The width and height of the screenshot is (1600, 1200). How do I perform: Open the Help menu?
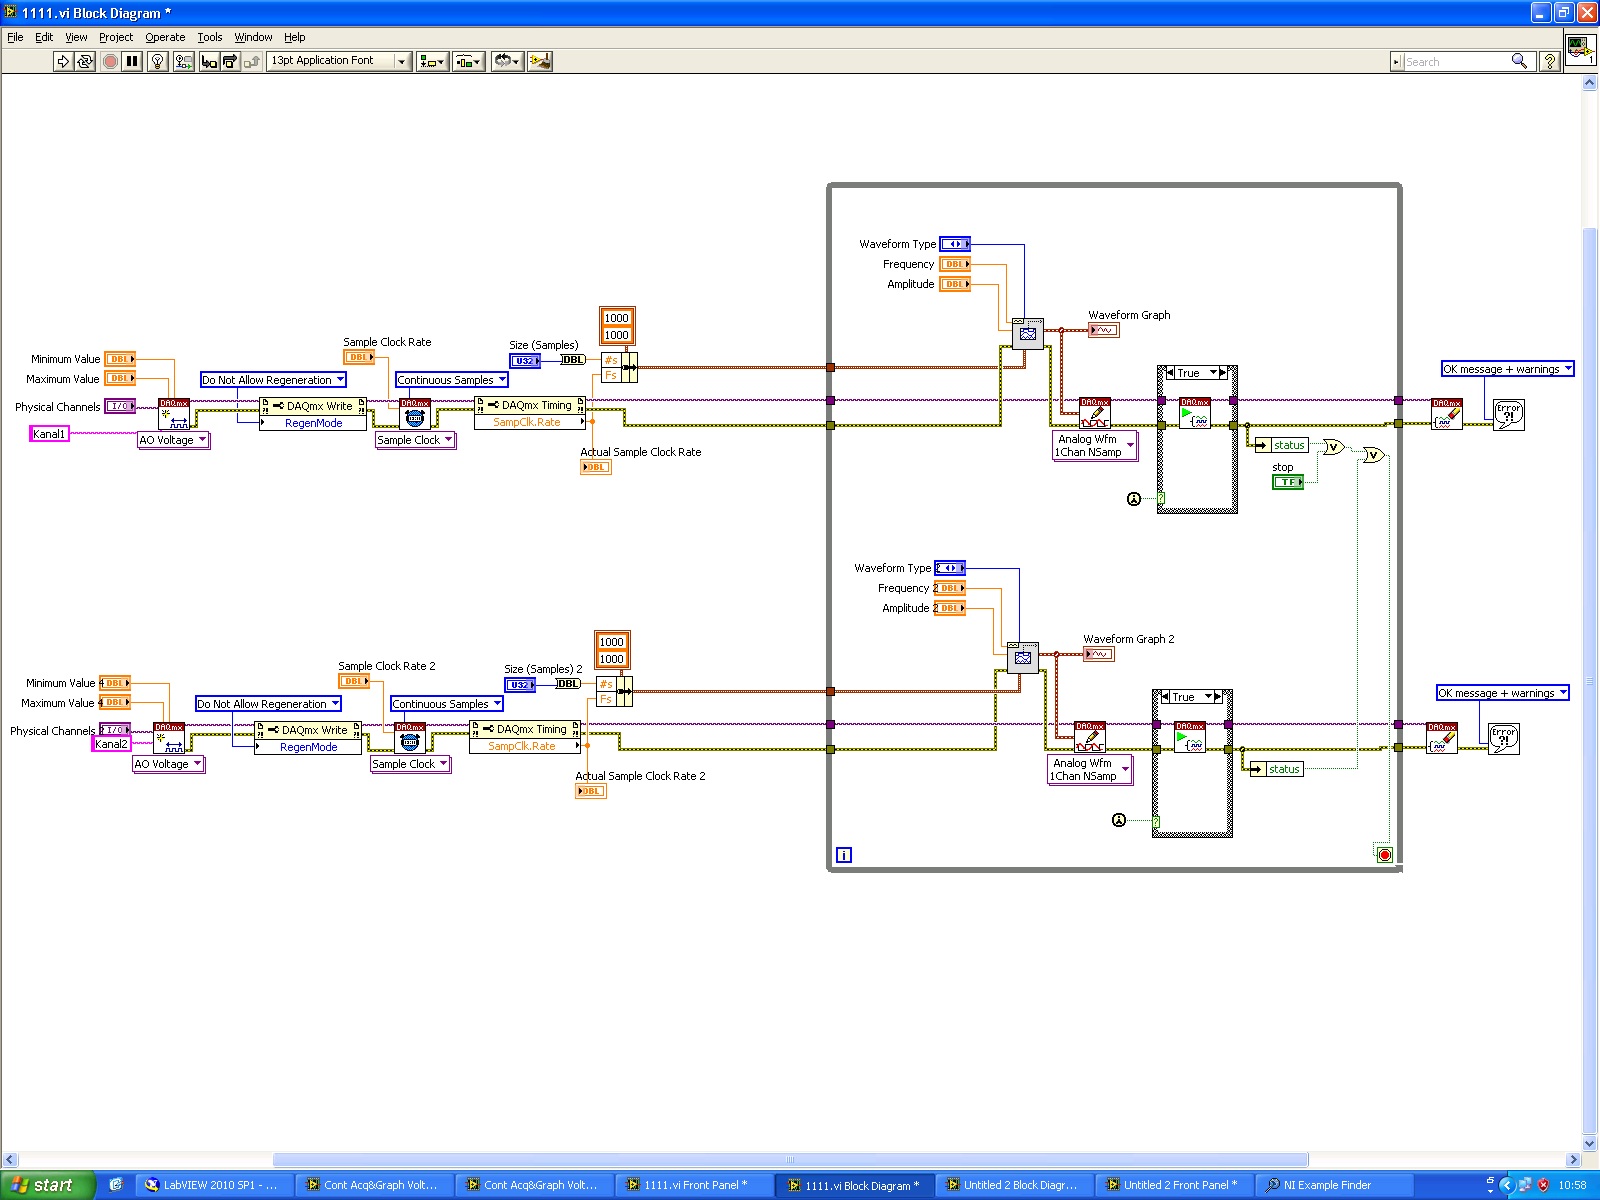pos(294,37)
